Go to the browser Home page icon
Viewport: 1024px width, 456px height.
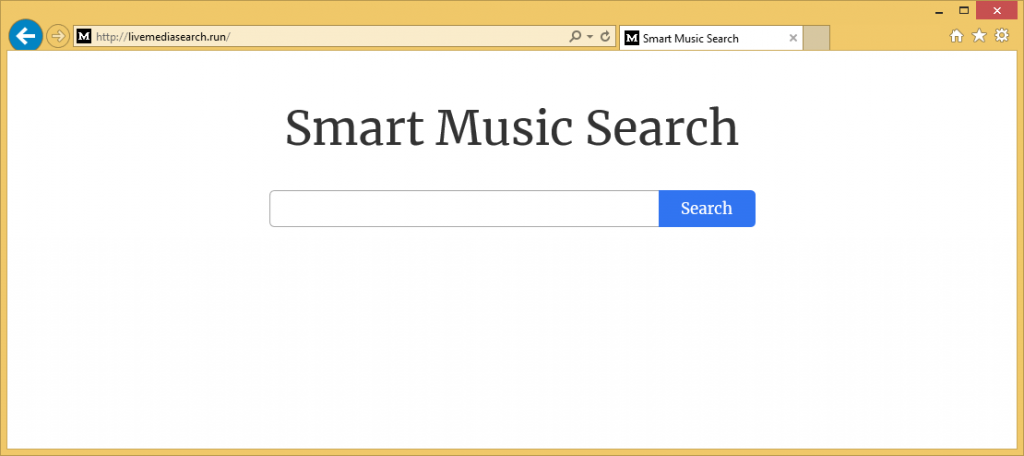[x=956, y=36]
